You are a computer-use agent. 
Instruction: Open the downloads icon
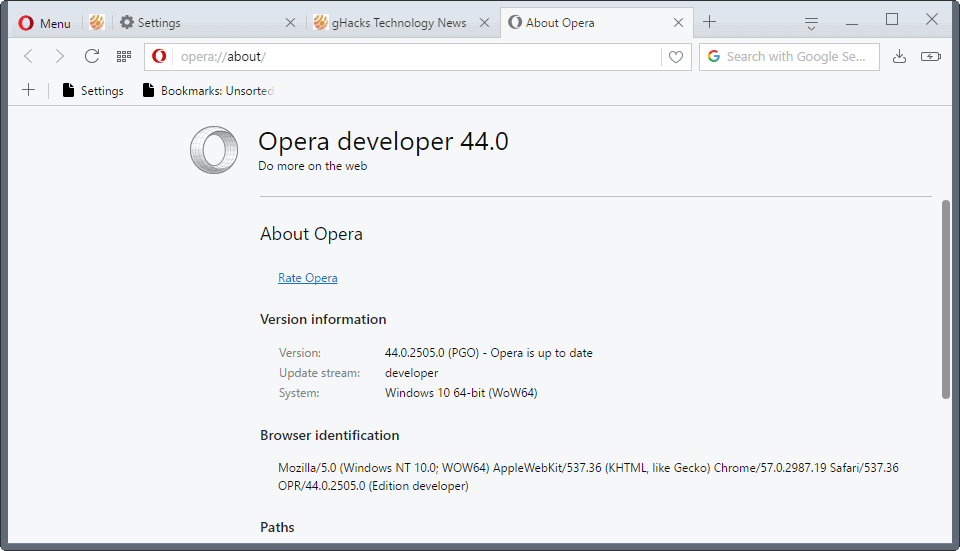(x=899, y=56)
